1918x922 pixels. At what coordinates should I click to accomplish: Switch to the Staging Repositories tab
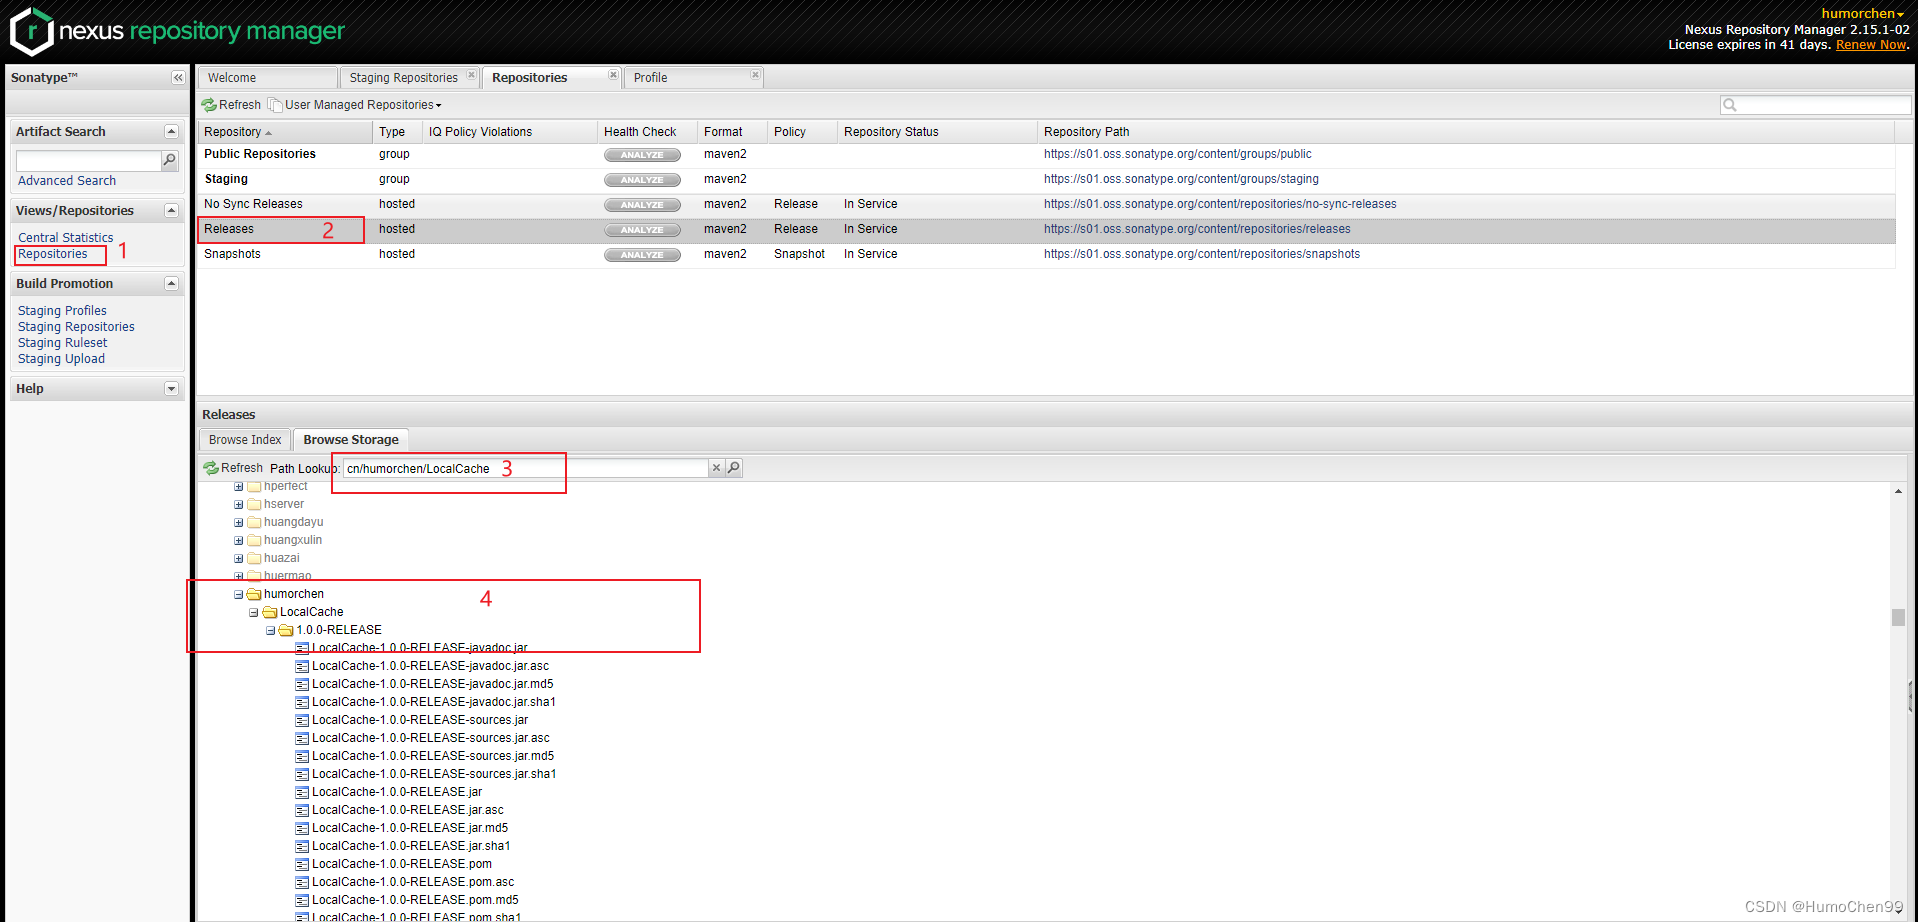click(x=403, y=78)
